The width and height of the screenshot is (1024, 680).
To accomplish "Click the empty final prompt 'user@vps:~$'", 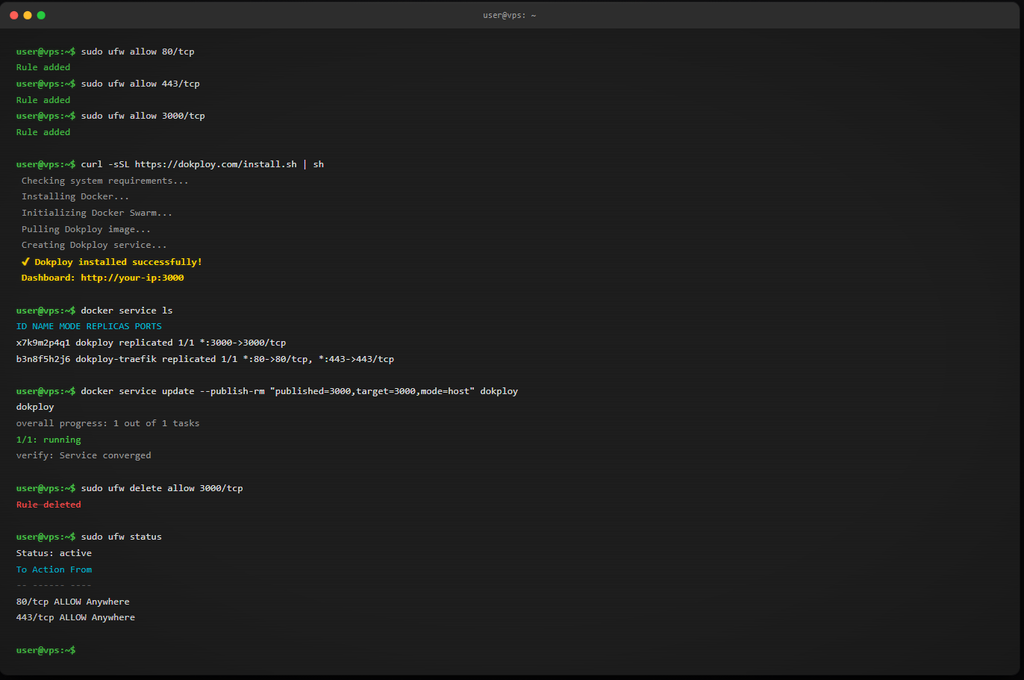I will 46,650.
